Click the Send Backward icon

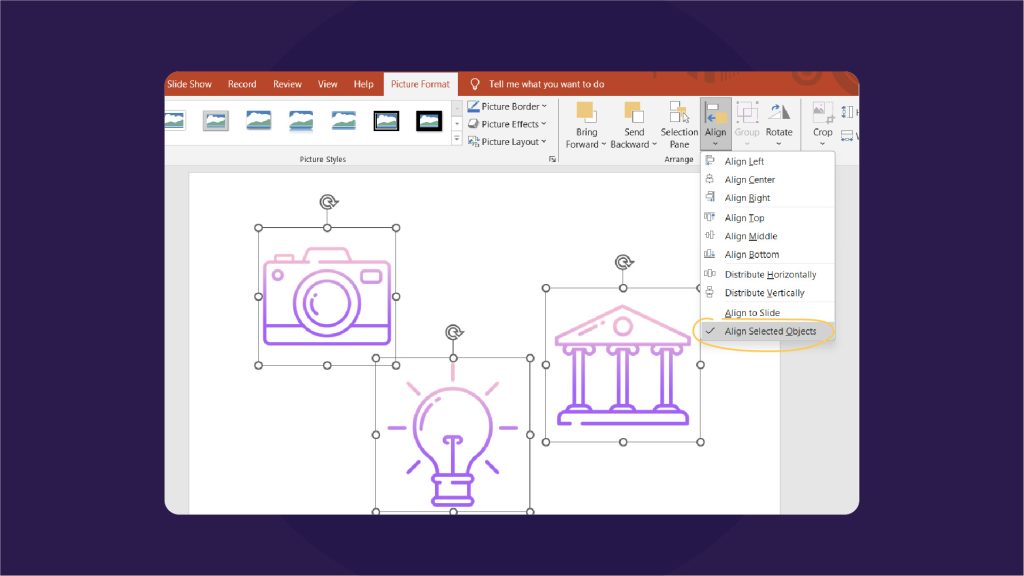(633, 112)
